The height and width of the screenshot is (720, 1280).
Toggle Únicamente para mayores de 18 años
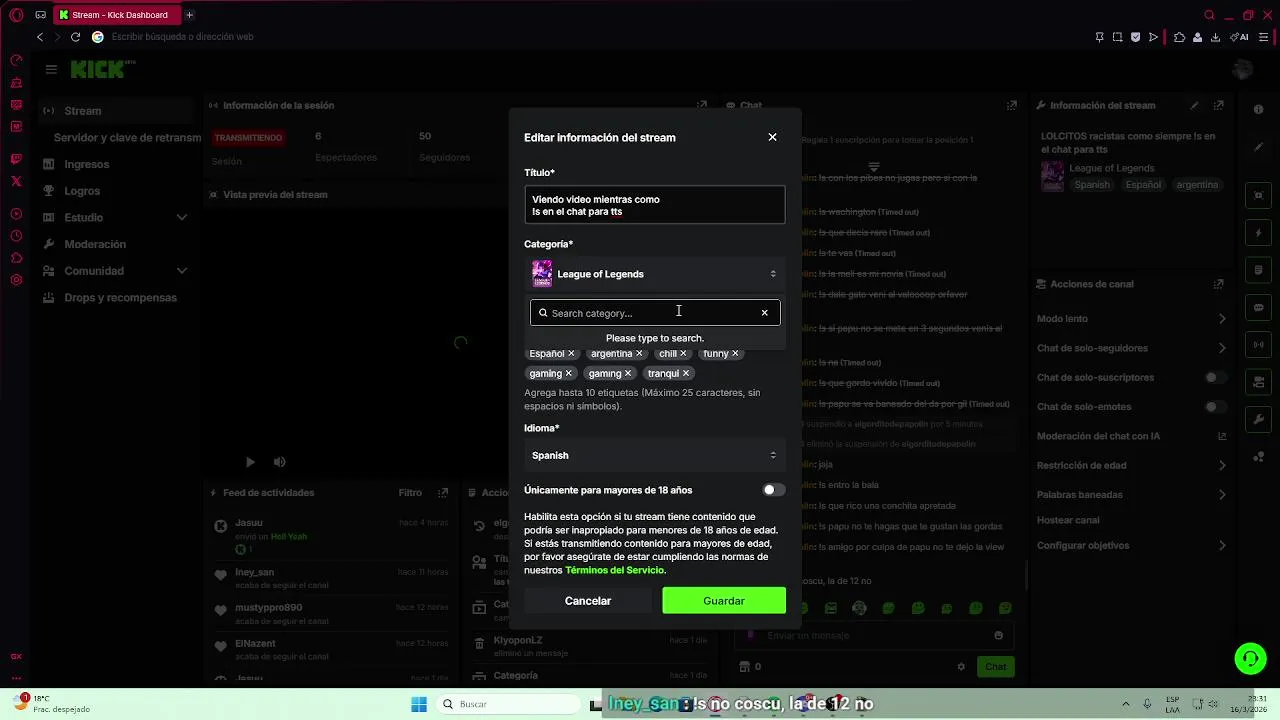(x=774, y=490)
